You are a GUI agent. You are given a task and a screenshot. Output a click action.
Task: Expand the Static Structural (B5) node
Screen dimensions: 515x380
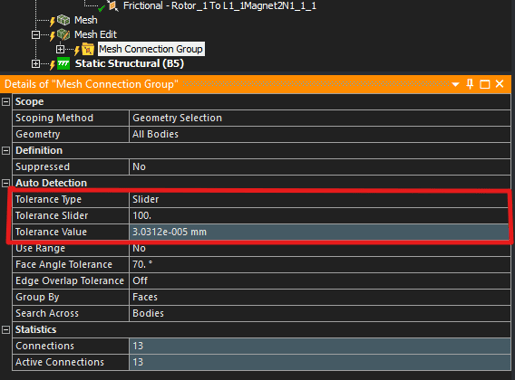(x=36, y=63)
